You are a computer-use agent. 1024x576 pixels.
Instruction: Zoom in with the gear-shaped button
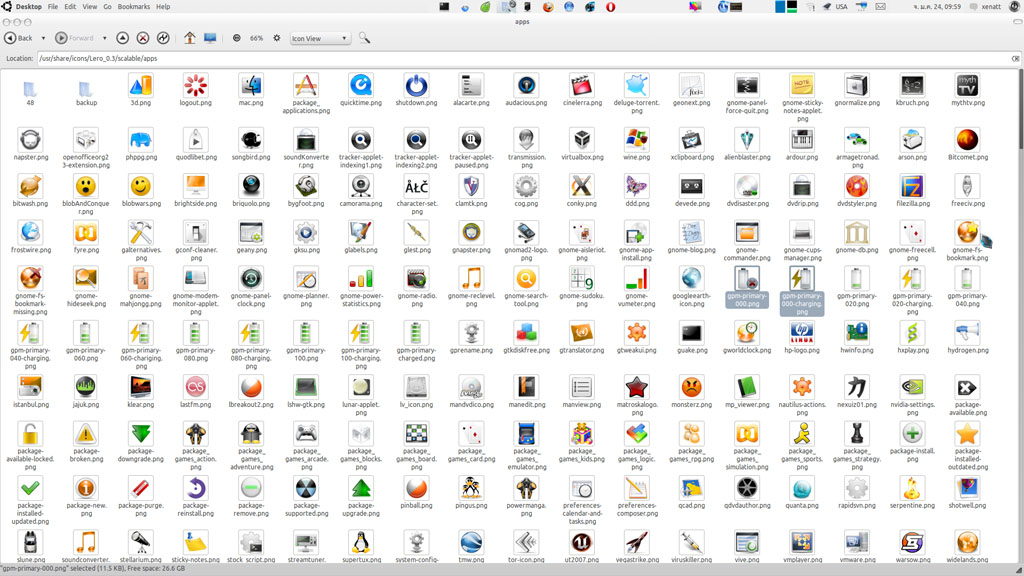click(277, 39)
